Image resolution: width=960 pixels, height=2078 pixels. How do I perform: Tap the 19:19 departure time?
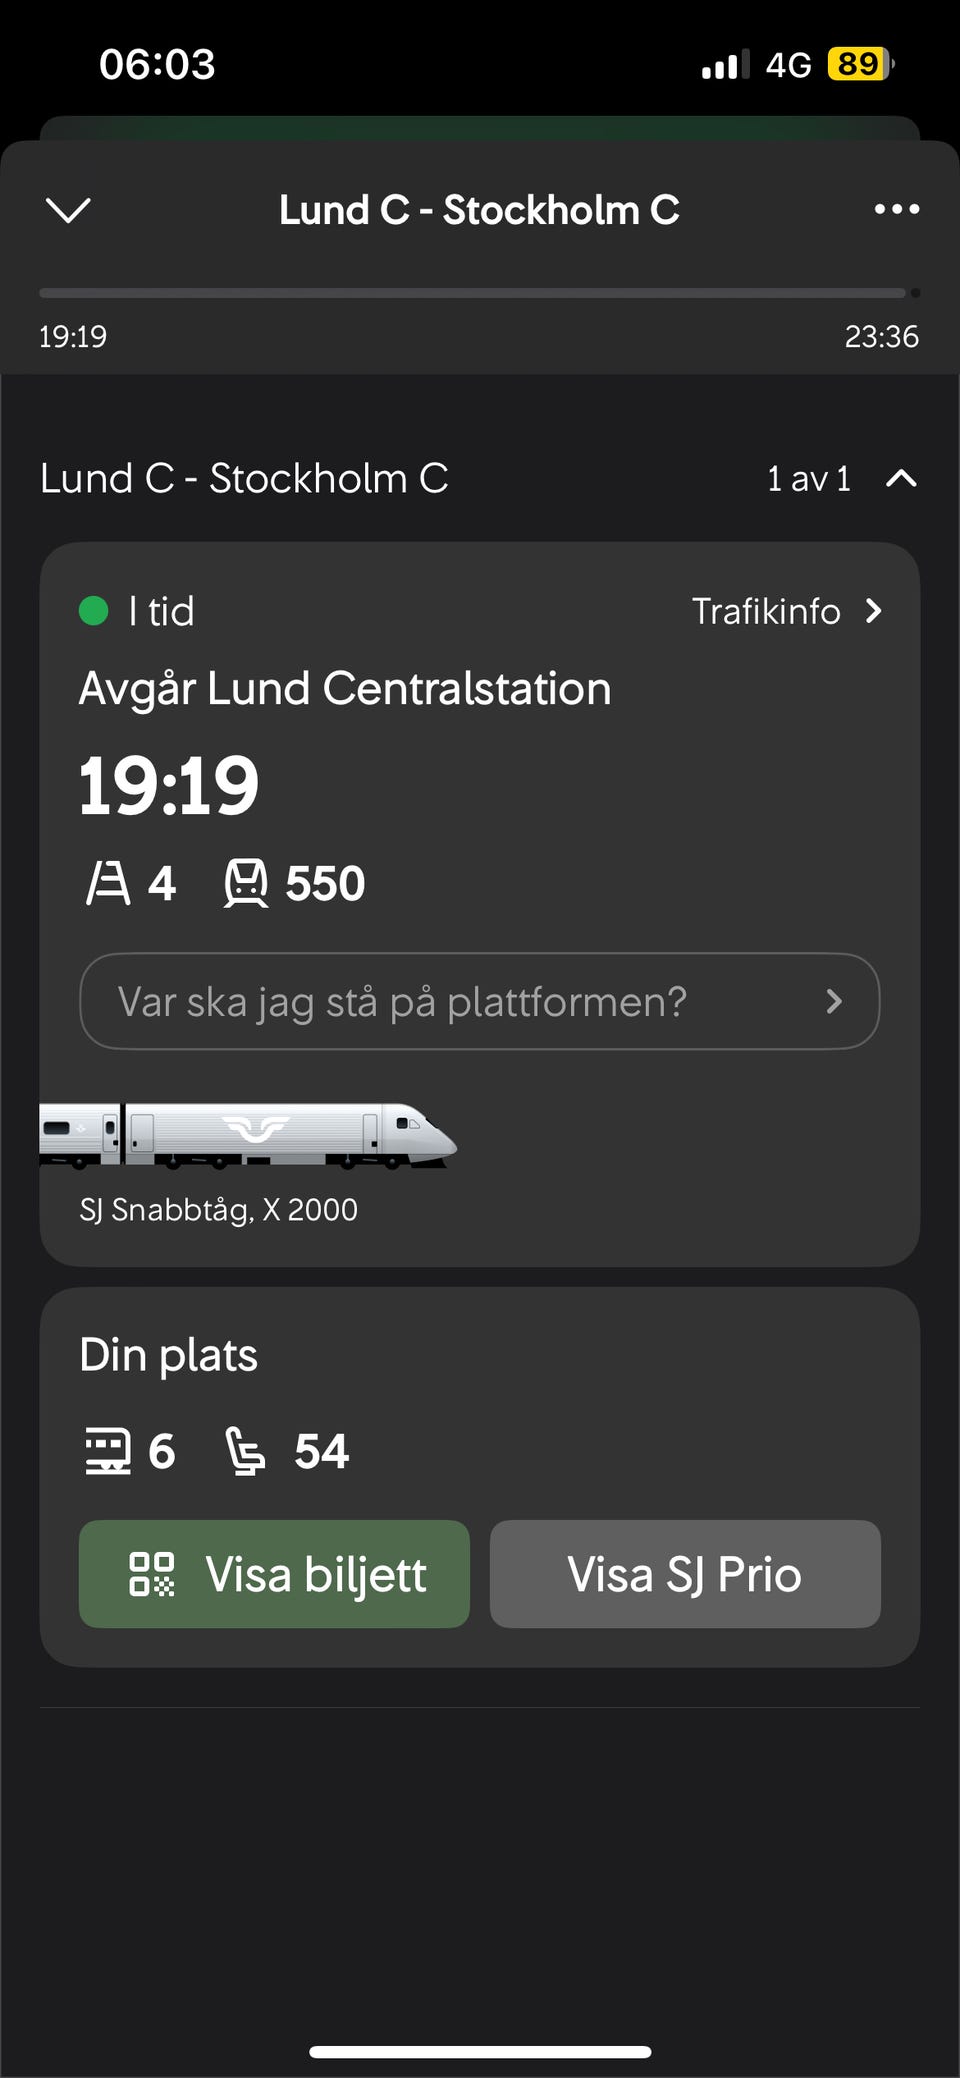click(x=169, y=786)
